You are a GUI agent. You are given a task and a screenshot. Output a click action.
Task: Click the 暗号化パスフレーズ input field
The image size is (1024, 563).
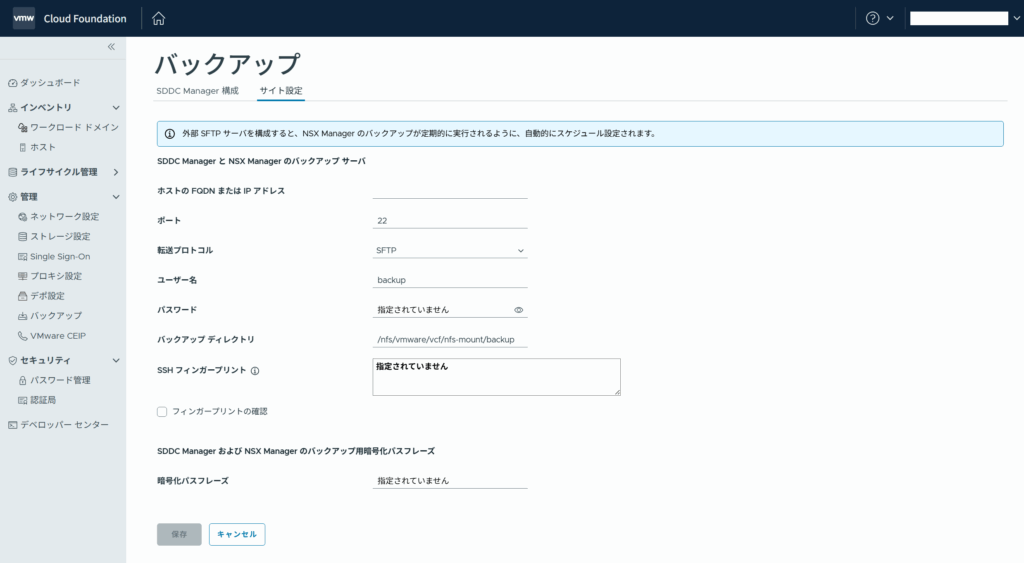(x=449, y=481)
